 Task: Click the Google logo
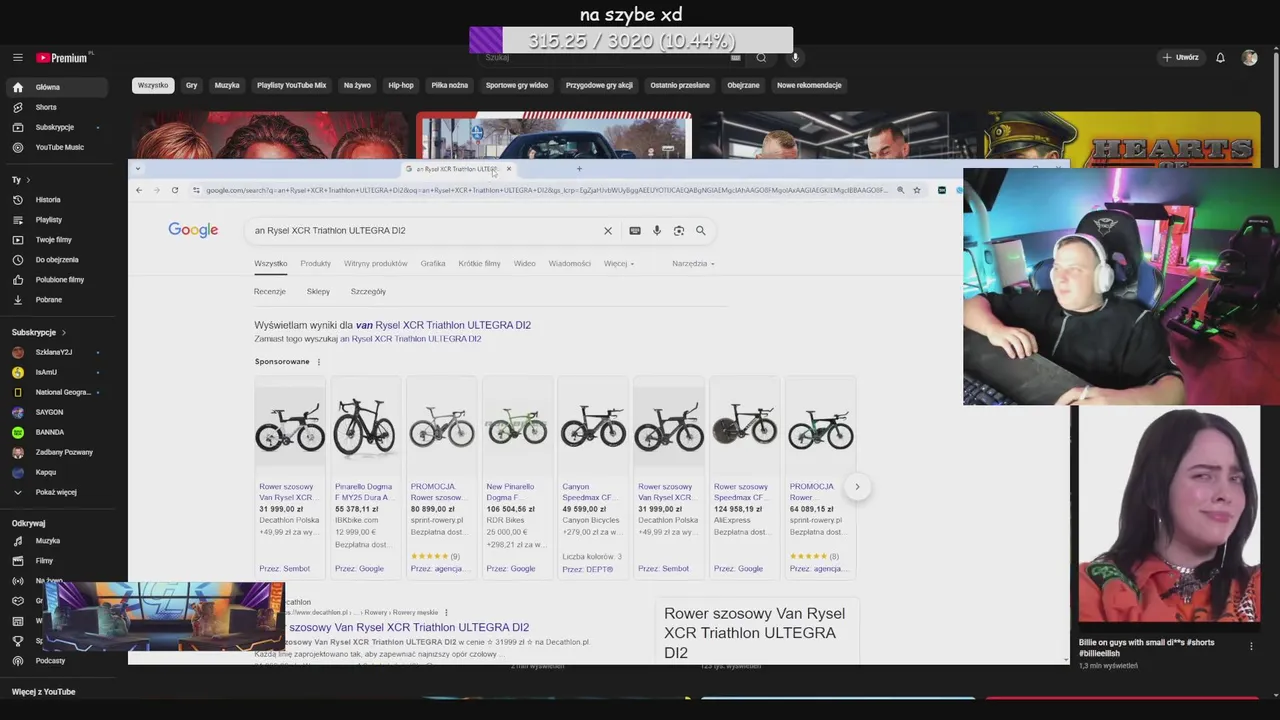point(193,230)
